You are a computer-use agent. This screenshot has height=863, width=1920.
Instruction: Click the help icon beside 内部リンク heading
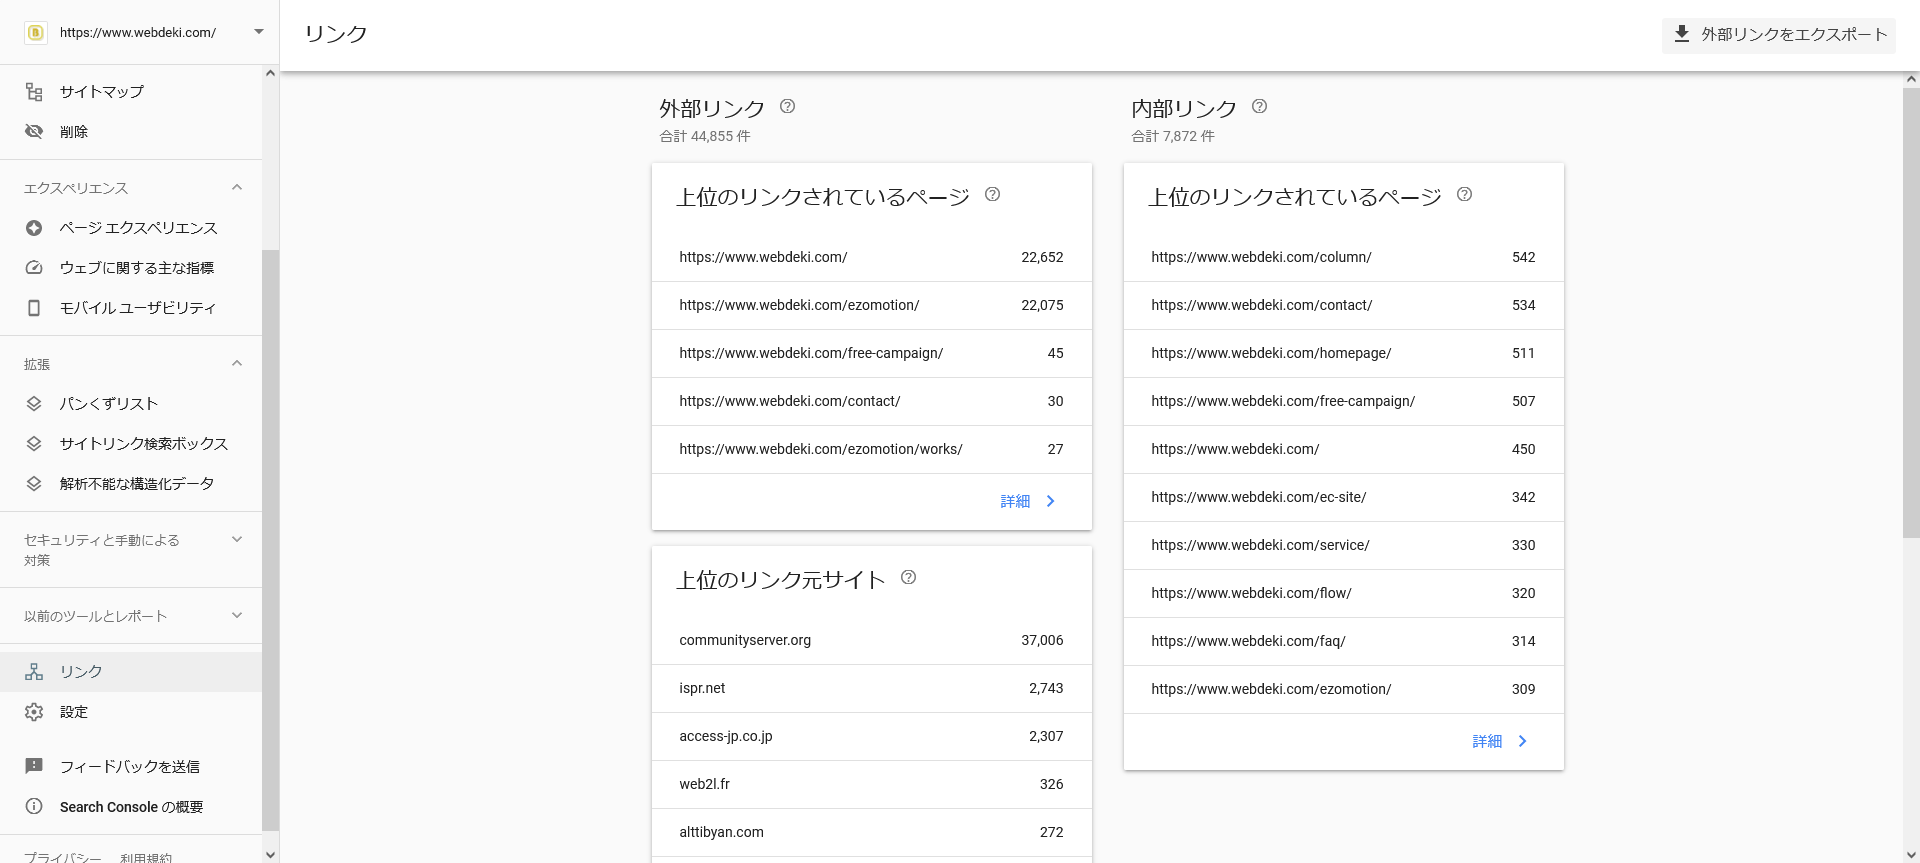[1259, 106]
